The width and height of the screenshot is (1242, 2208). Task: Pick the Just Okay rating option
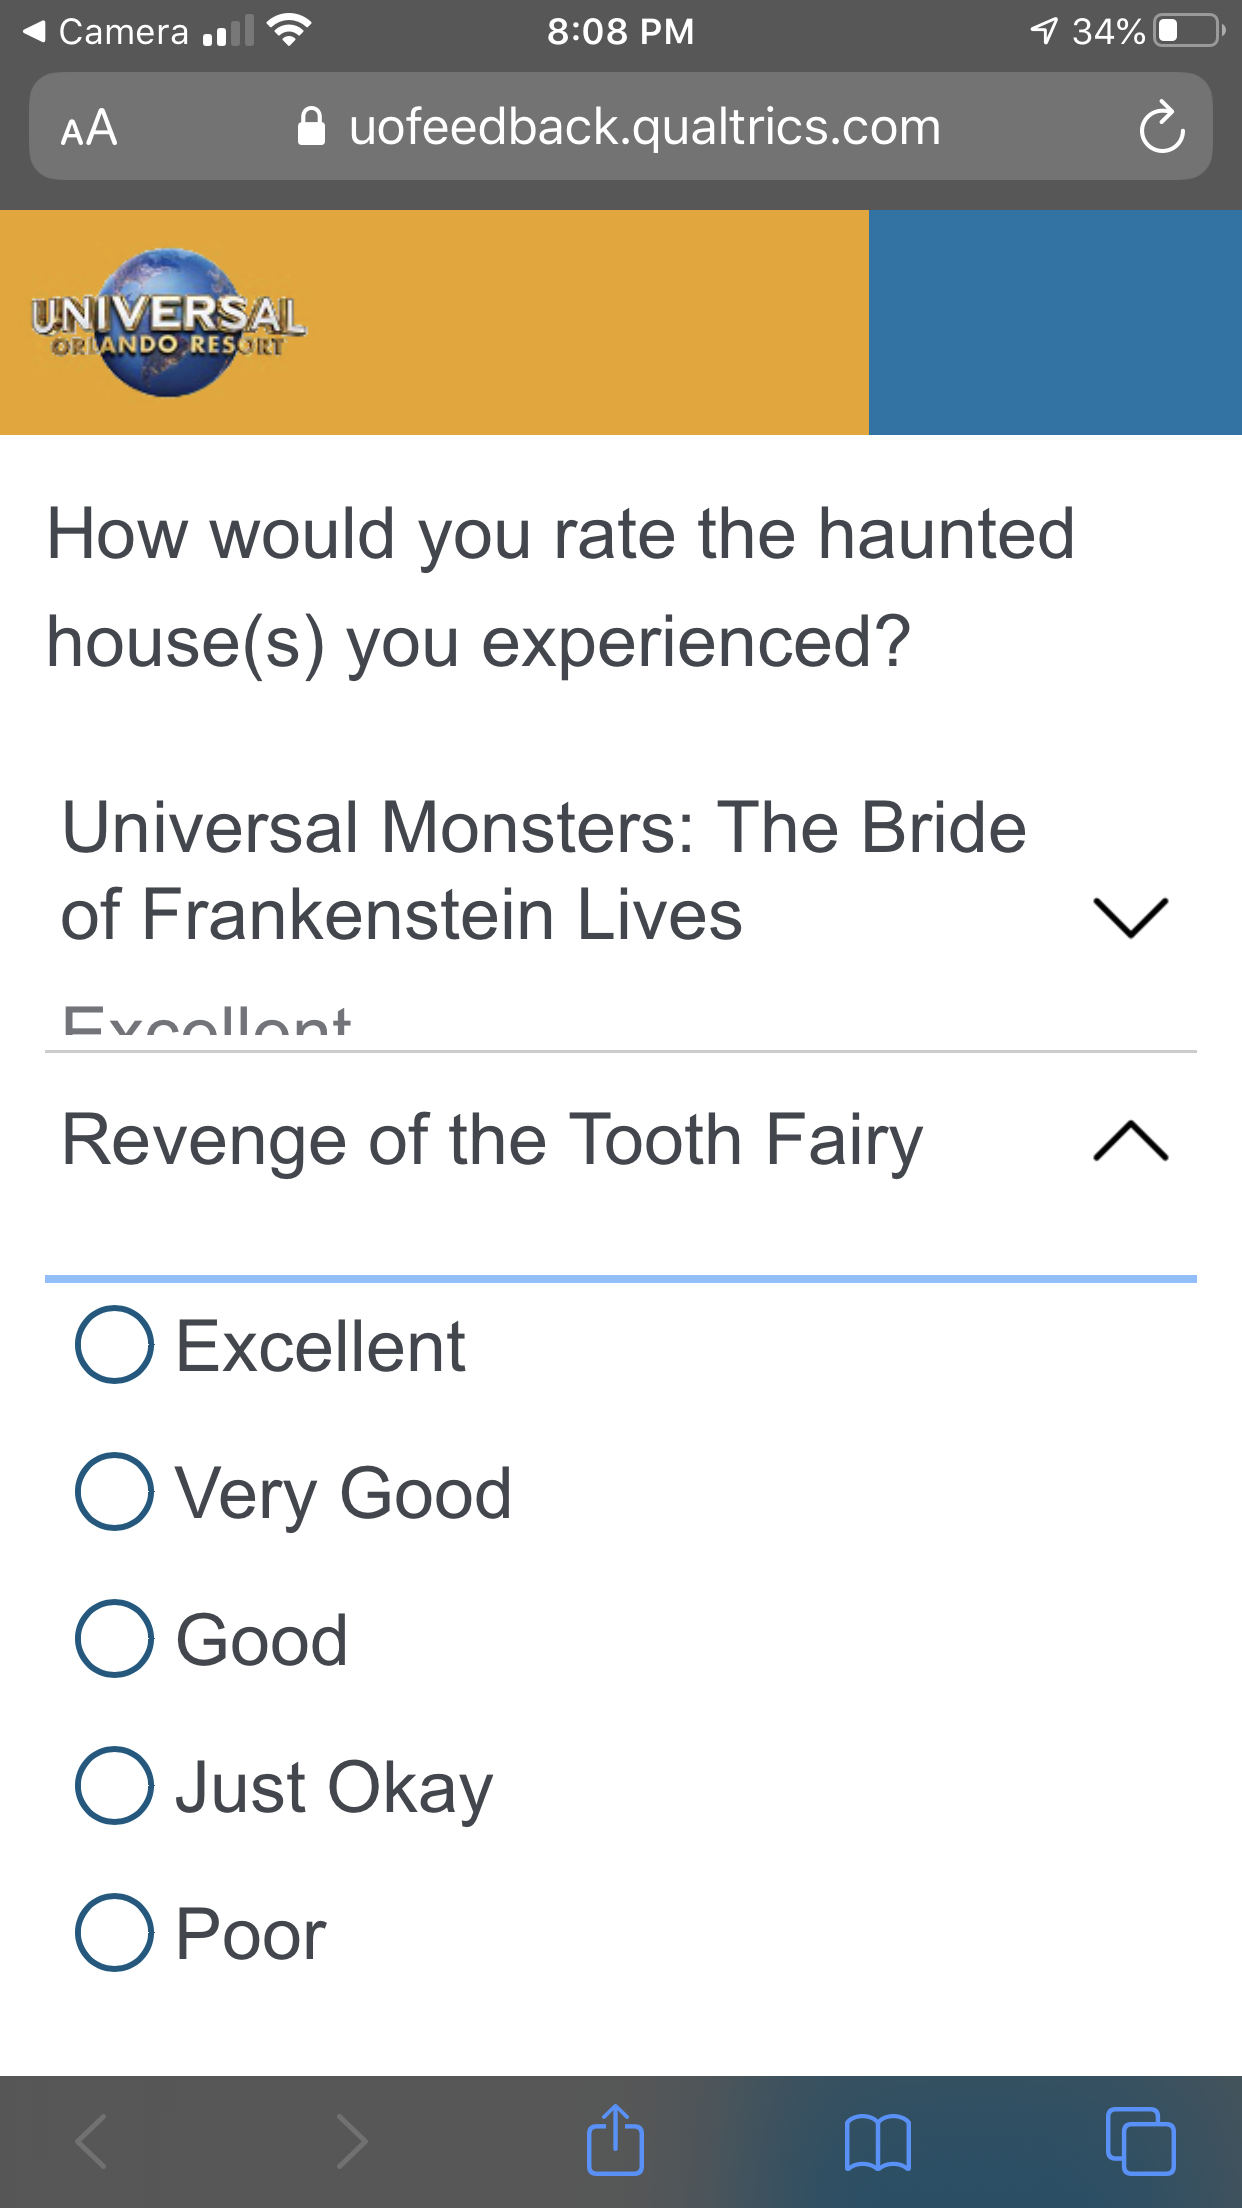(x=115, y=1785)
